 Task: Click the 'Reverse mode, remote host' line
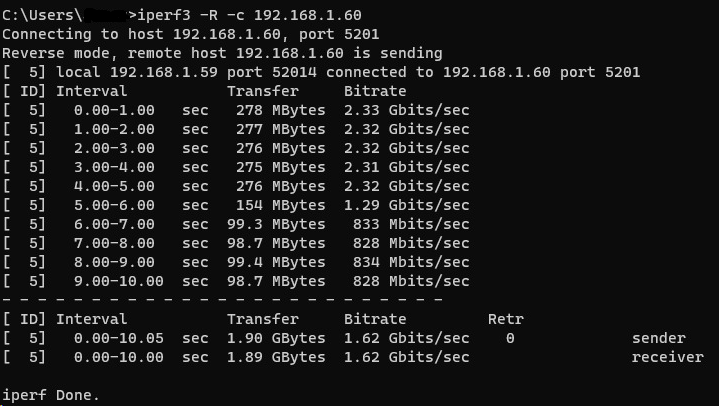coord(222,53)
